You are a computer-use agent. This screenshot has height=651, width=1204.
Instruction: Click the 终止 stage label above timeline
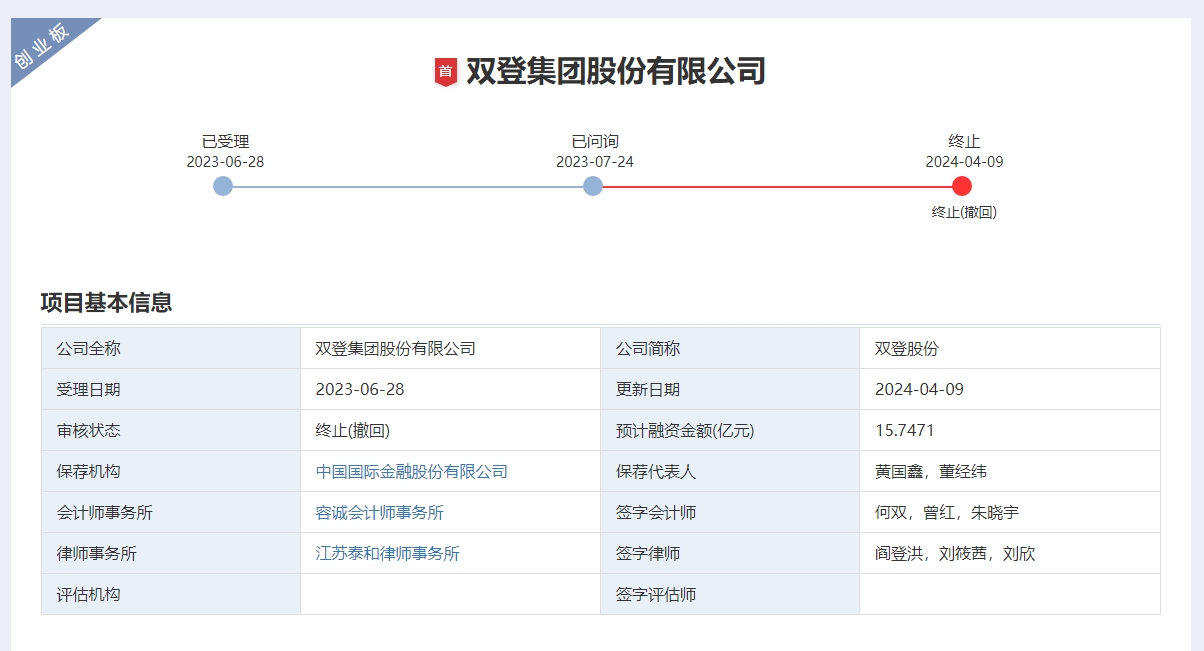pos(964,142)
